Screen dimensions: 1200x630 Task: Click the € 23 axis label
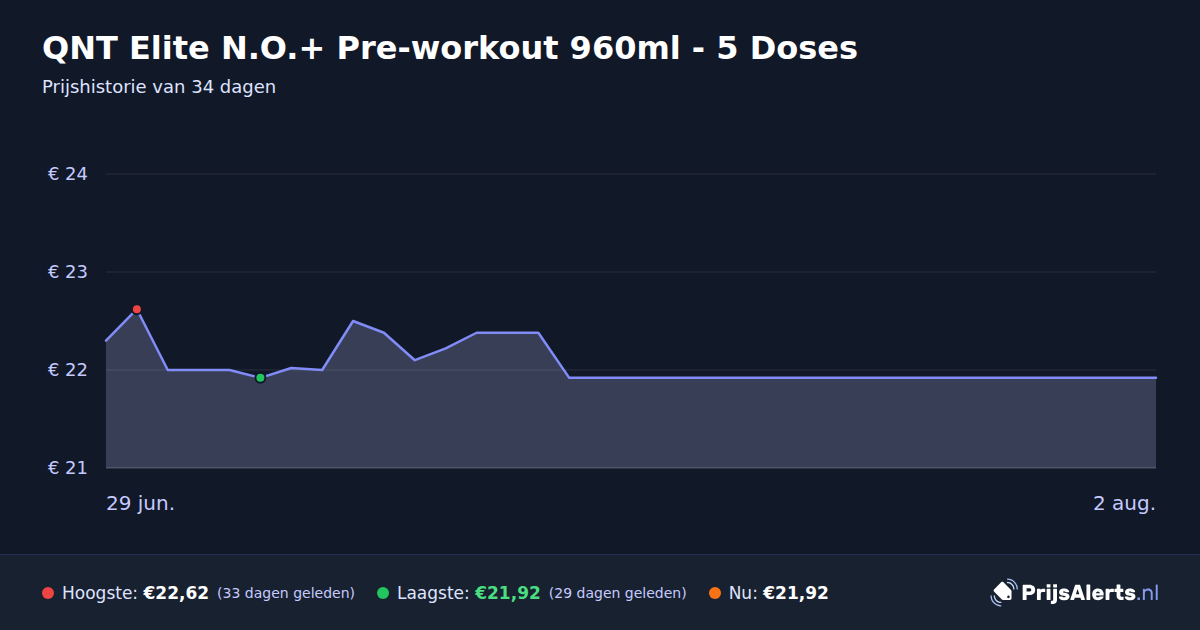pyautogui.click(x=68, y=272)
